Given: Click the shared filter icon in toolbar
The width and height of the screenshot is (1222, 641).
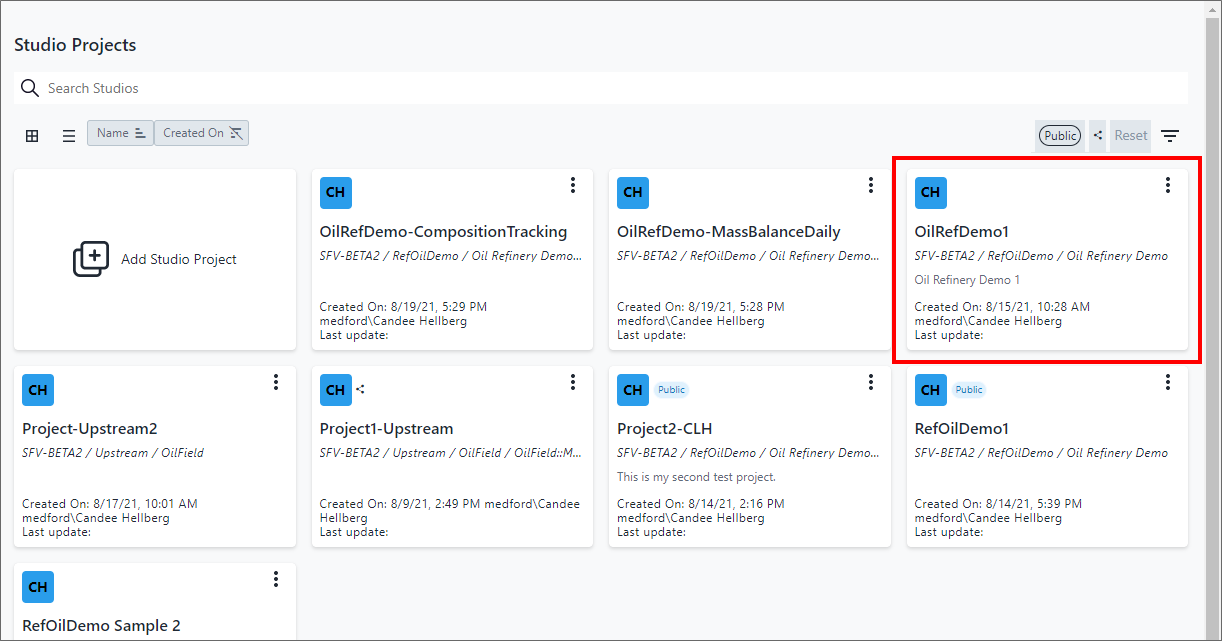Looking at the screenshot, I should [1098, 136].
